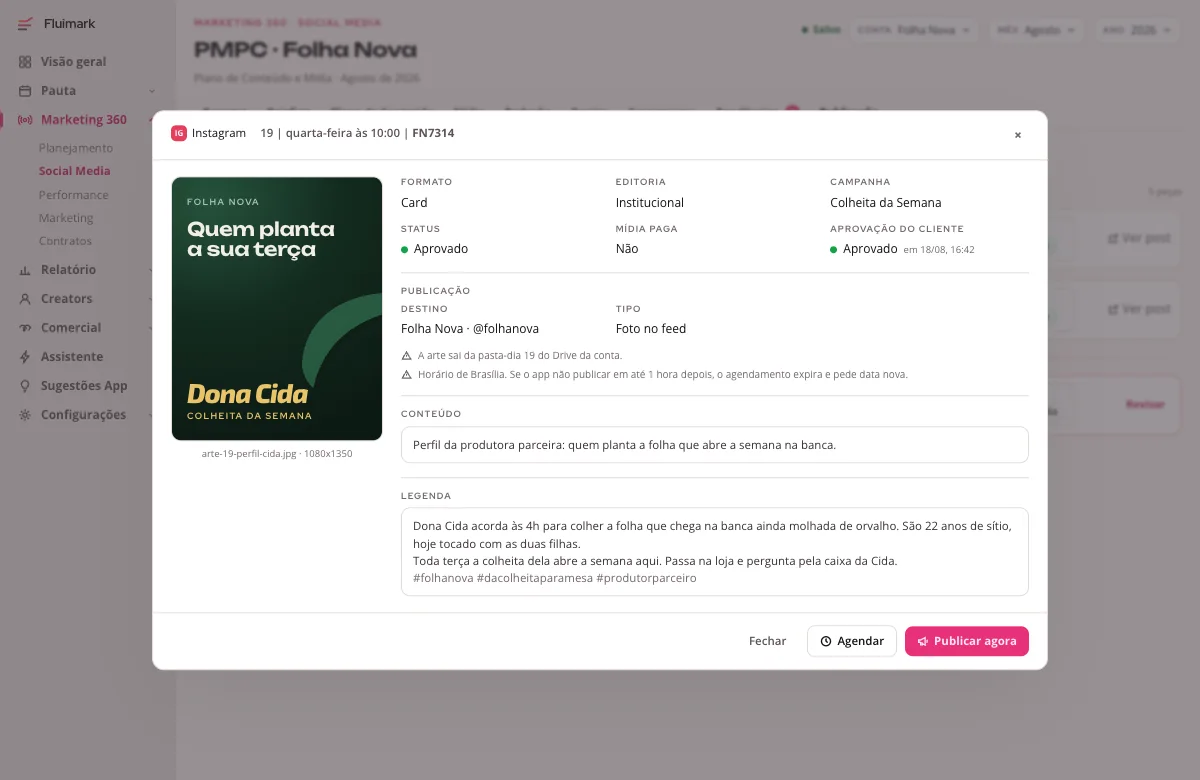Viewport: 1200px width, 780px height.
Task: Click the Creators person icon
Action: click(25, 298)
